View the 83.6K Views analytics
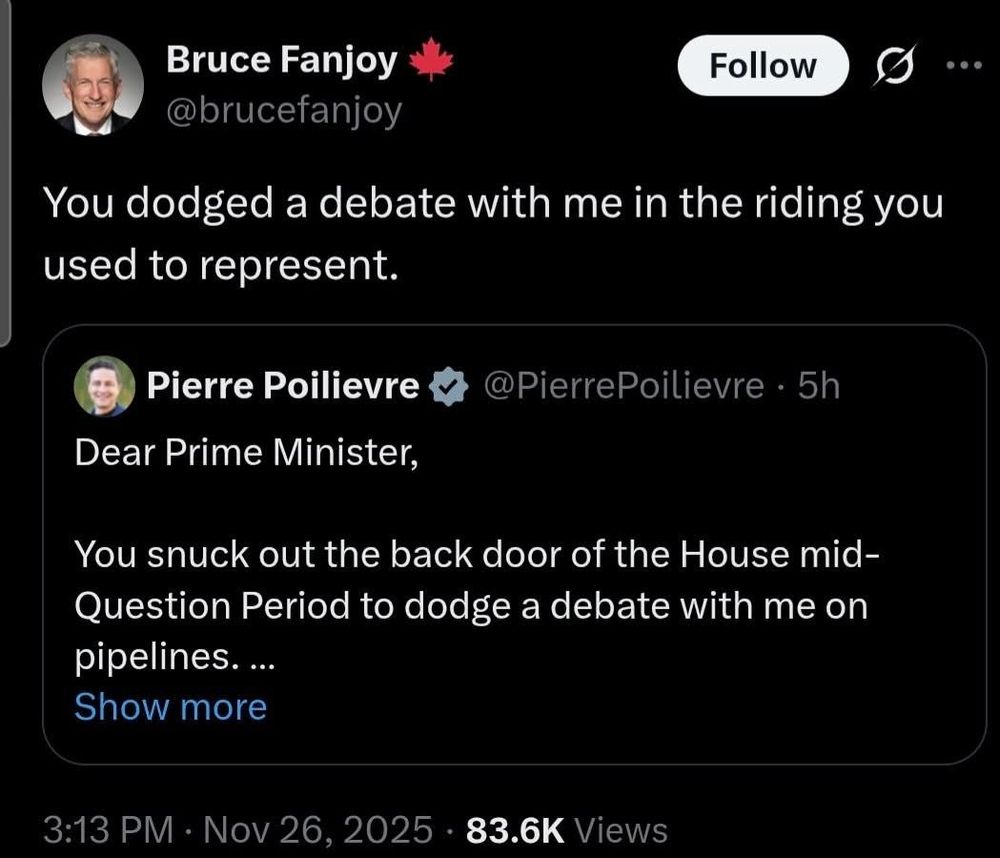Viewport: 1000px width, 858px height. click(567, 828)
